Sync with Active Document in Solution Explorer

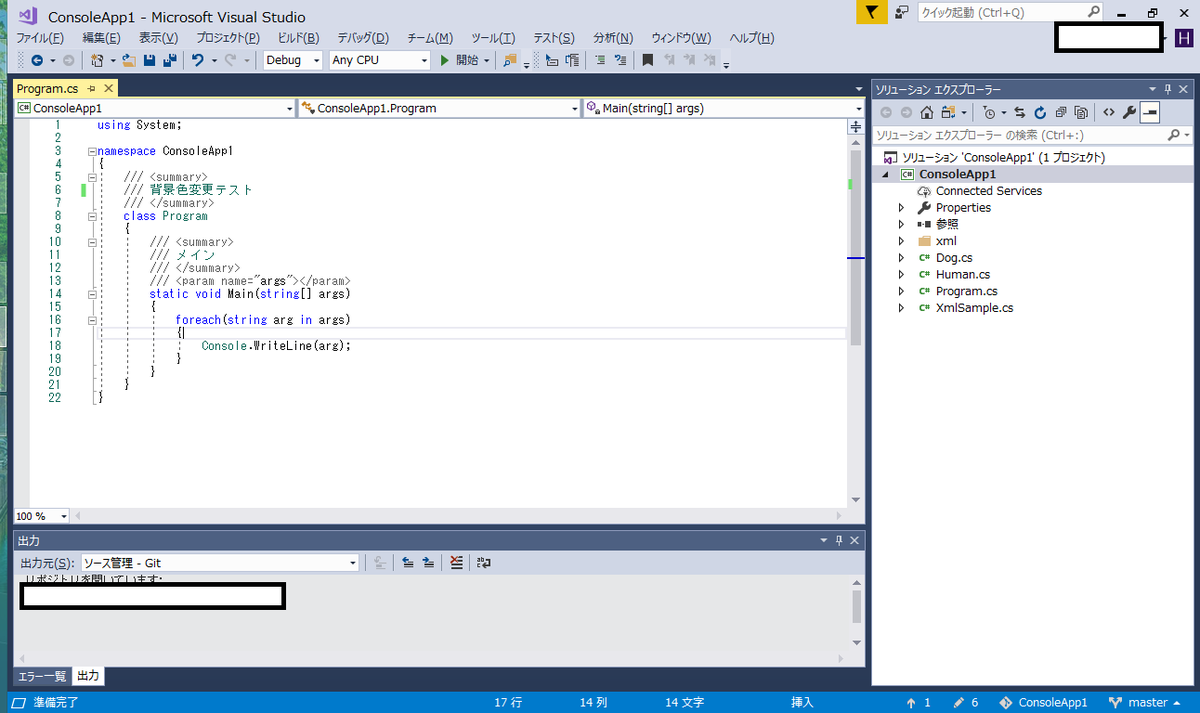(x=1019, y=112)
